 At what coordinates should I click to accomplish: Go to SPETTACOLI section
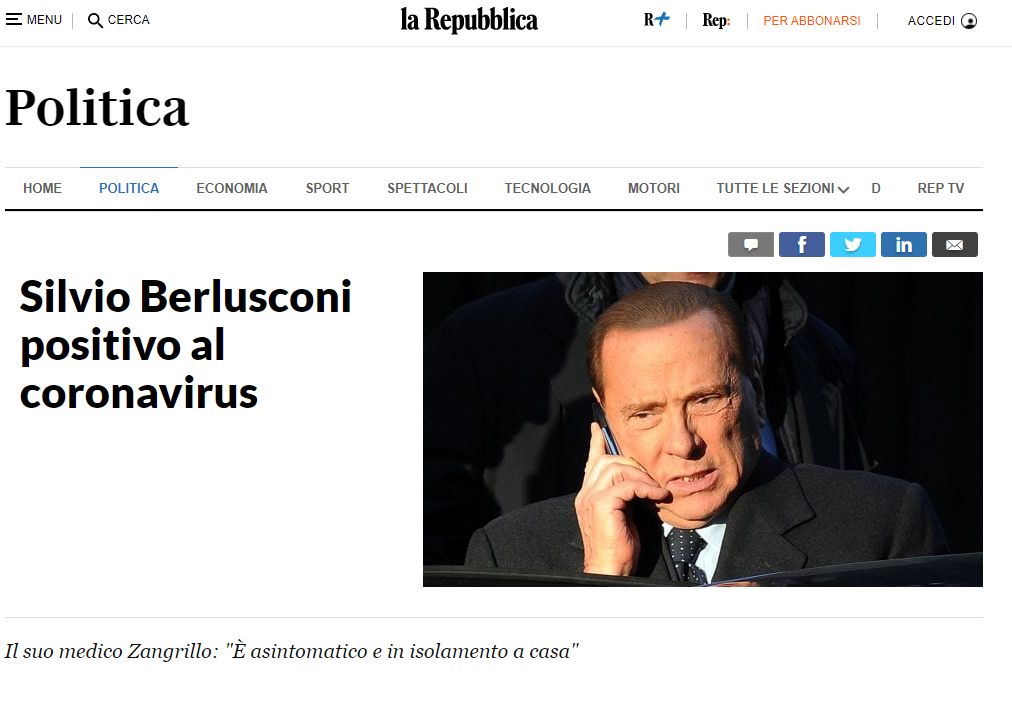pos(427,188)
